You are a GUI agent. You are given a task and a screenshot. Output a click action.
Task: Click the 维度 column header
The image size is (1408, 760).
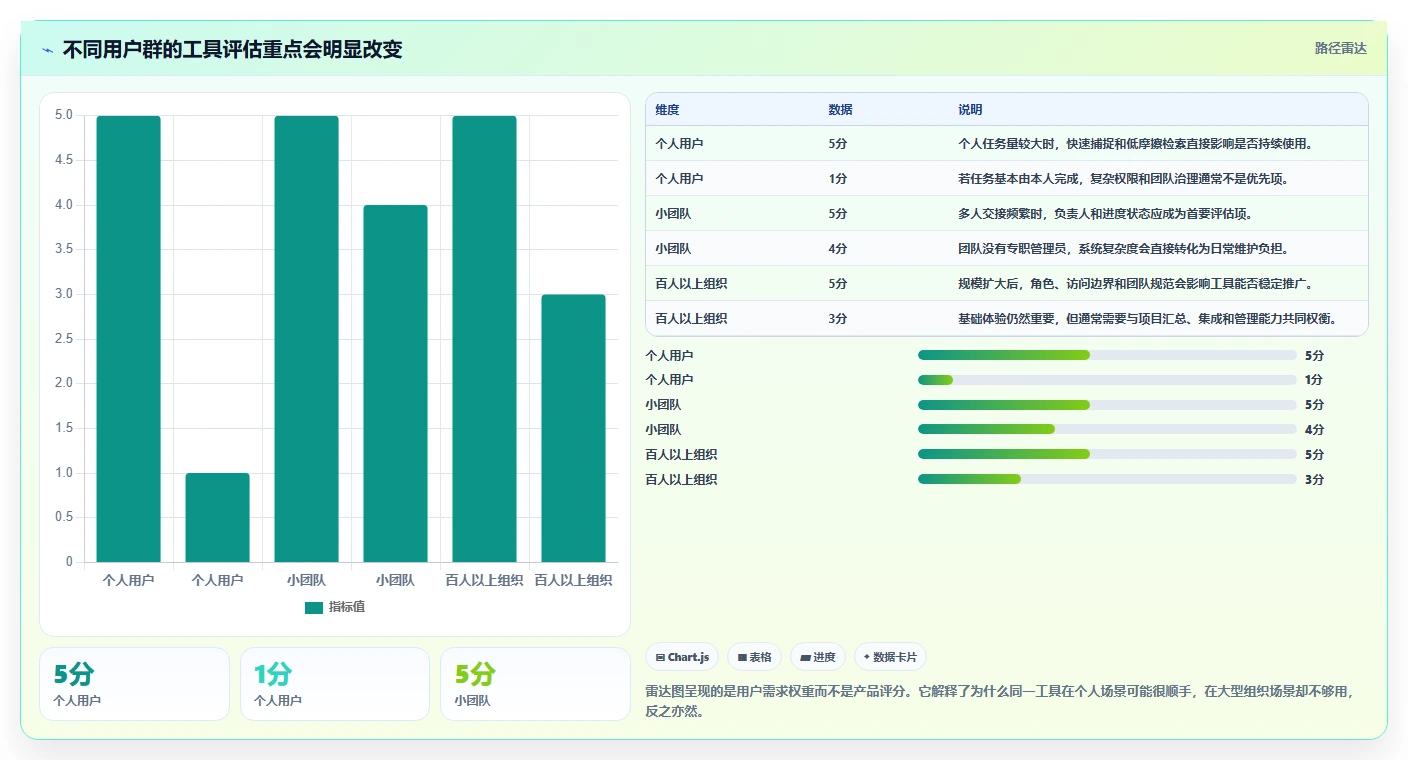[x=667, y=110]
